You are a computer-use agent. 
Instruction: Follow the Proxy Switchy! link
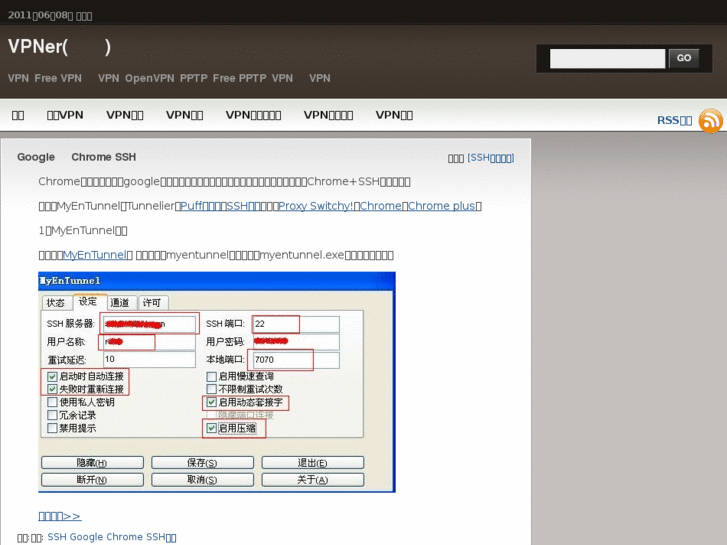[315, 206]
